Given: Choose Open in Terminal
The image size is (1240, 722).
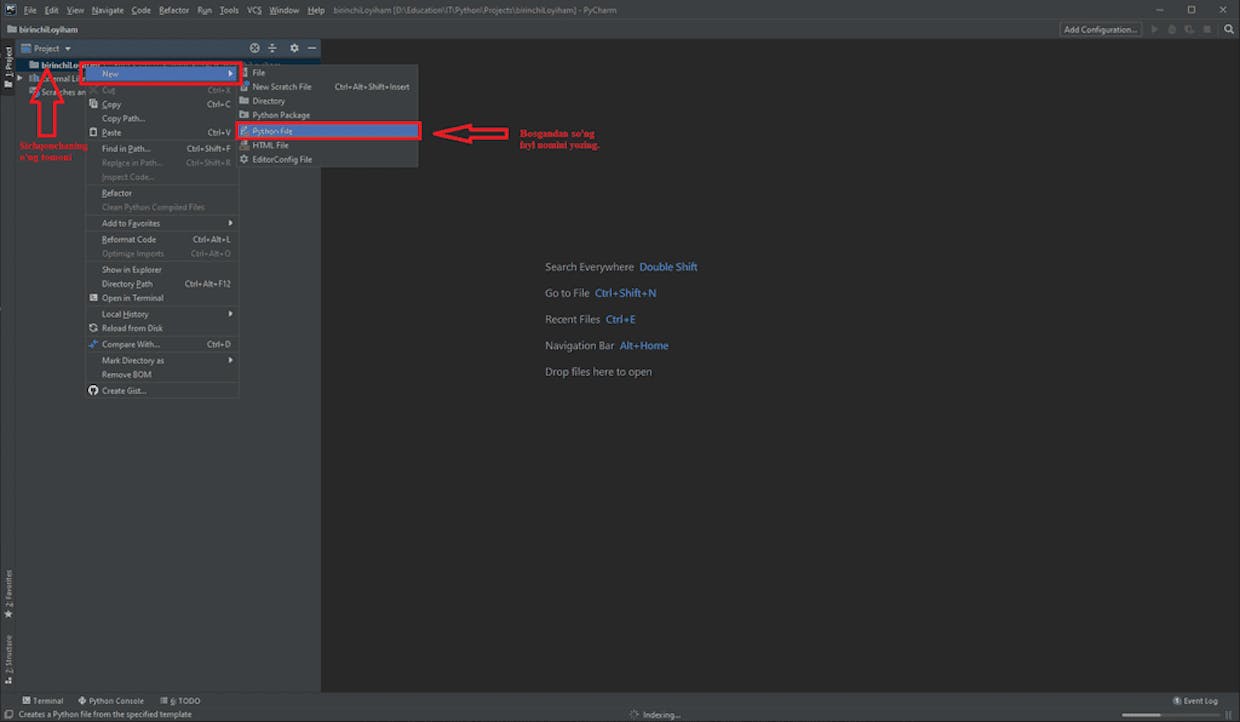Looking at the screenshot, I should click(161, 298).
